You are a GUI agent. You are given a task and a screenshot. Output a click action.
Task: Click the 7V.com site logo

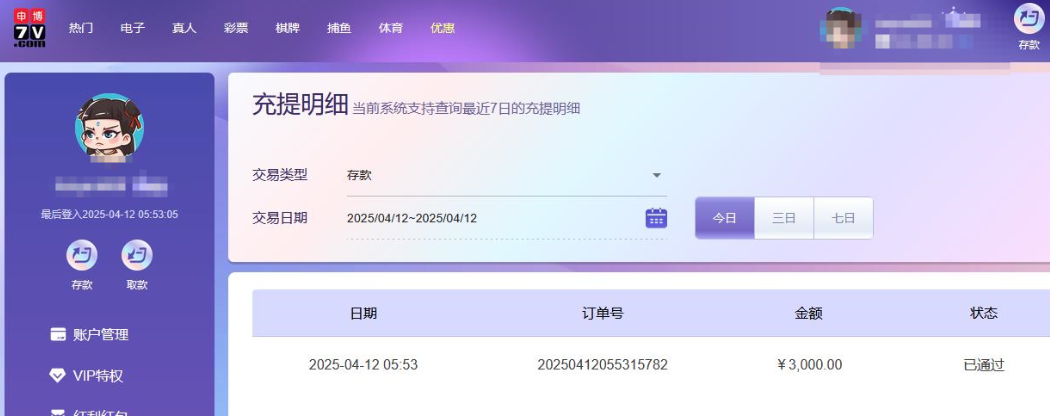(x=29, y=28)
